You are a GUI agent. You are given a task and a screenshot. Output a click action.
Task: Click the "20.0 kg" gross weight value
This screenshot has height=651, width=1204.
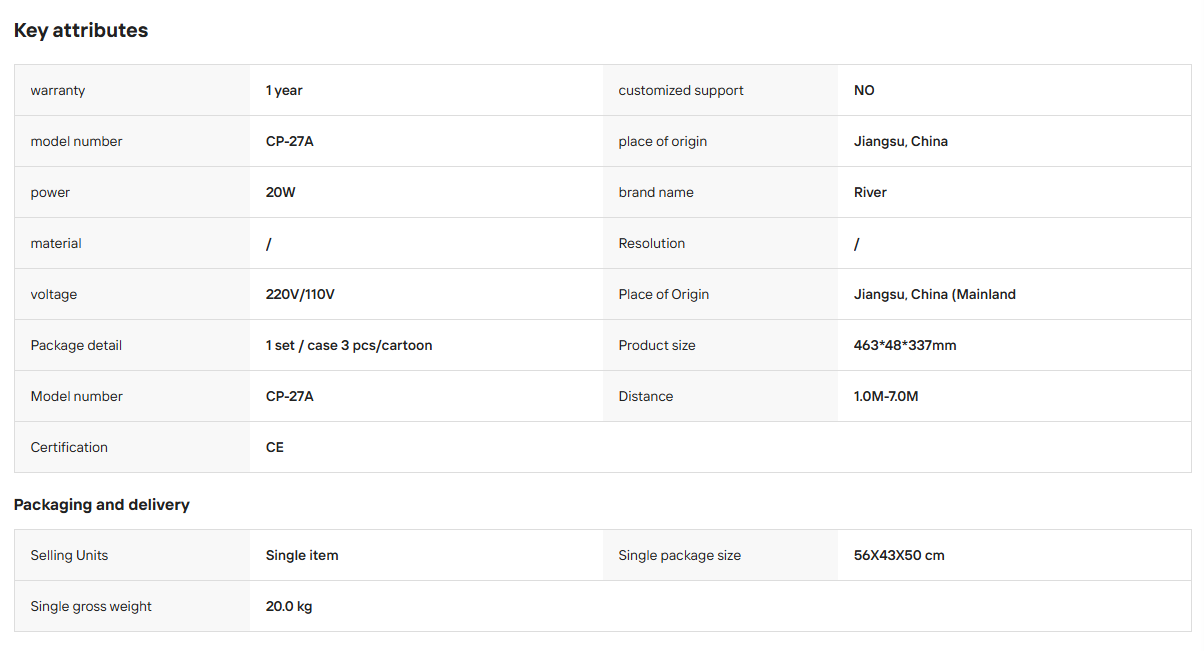289,607
